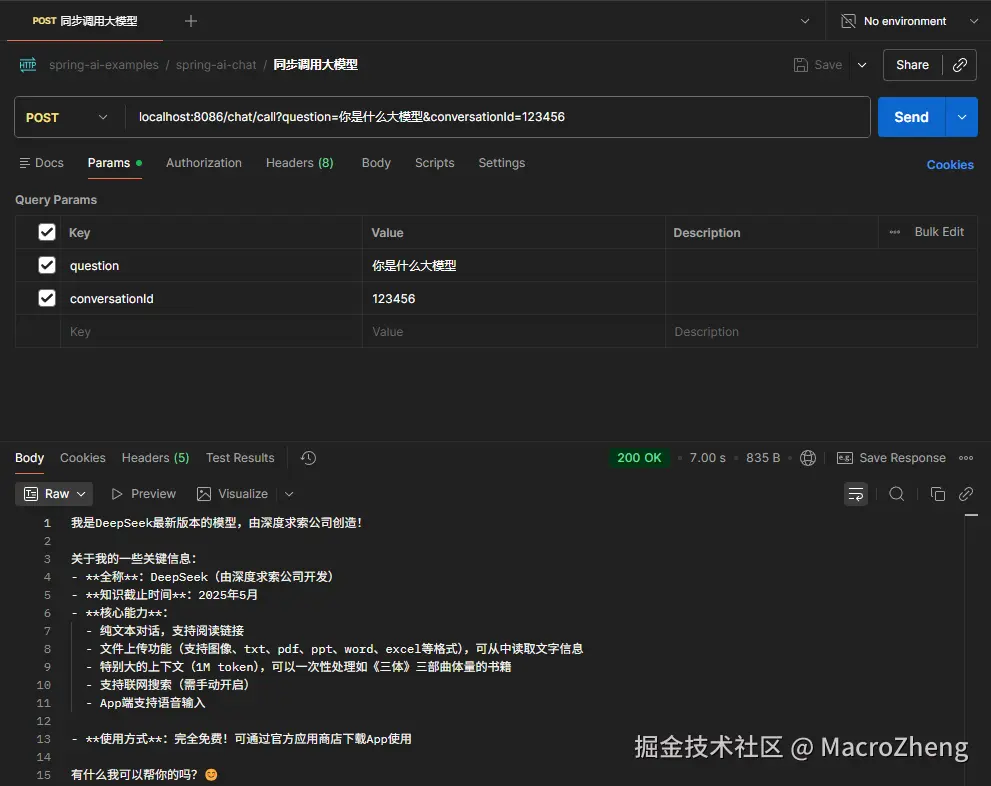Open the Docs tab
The image size is (991, 786).
42,163
